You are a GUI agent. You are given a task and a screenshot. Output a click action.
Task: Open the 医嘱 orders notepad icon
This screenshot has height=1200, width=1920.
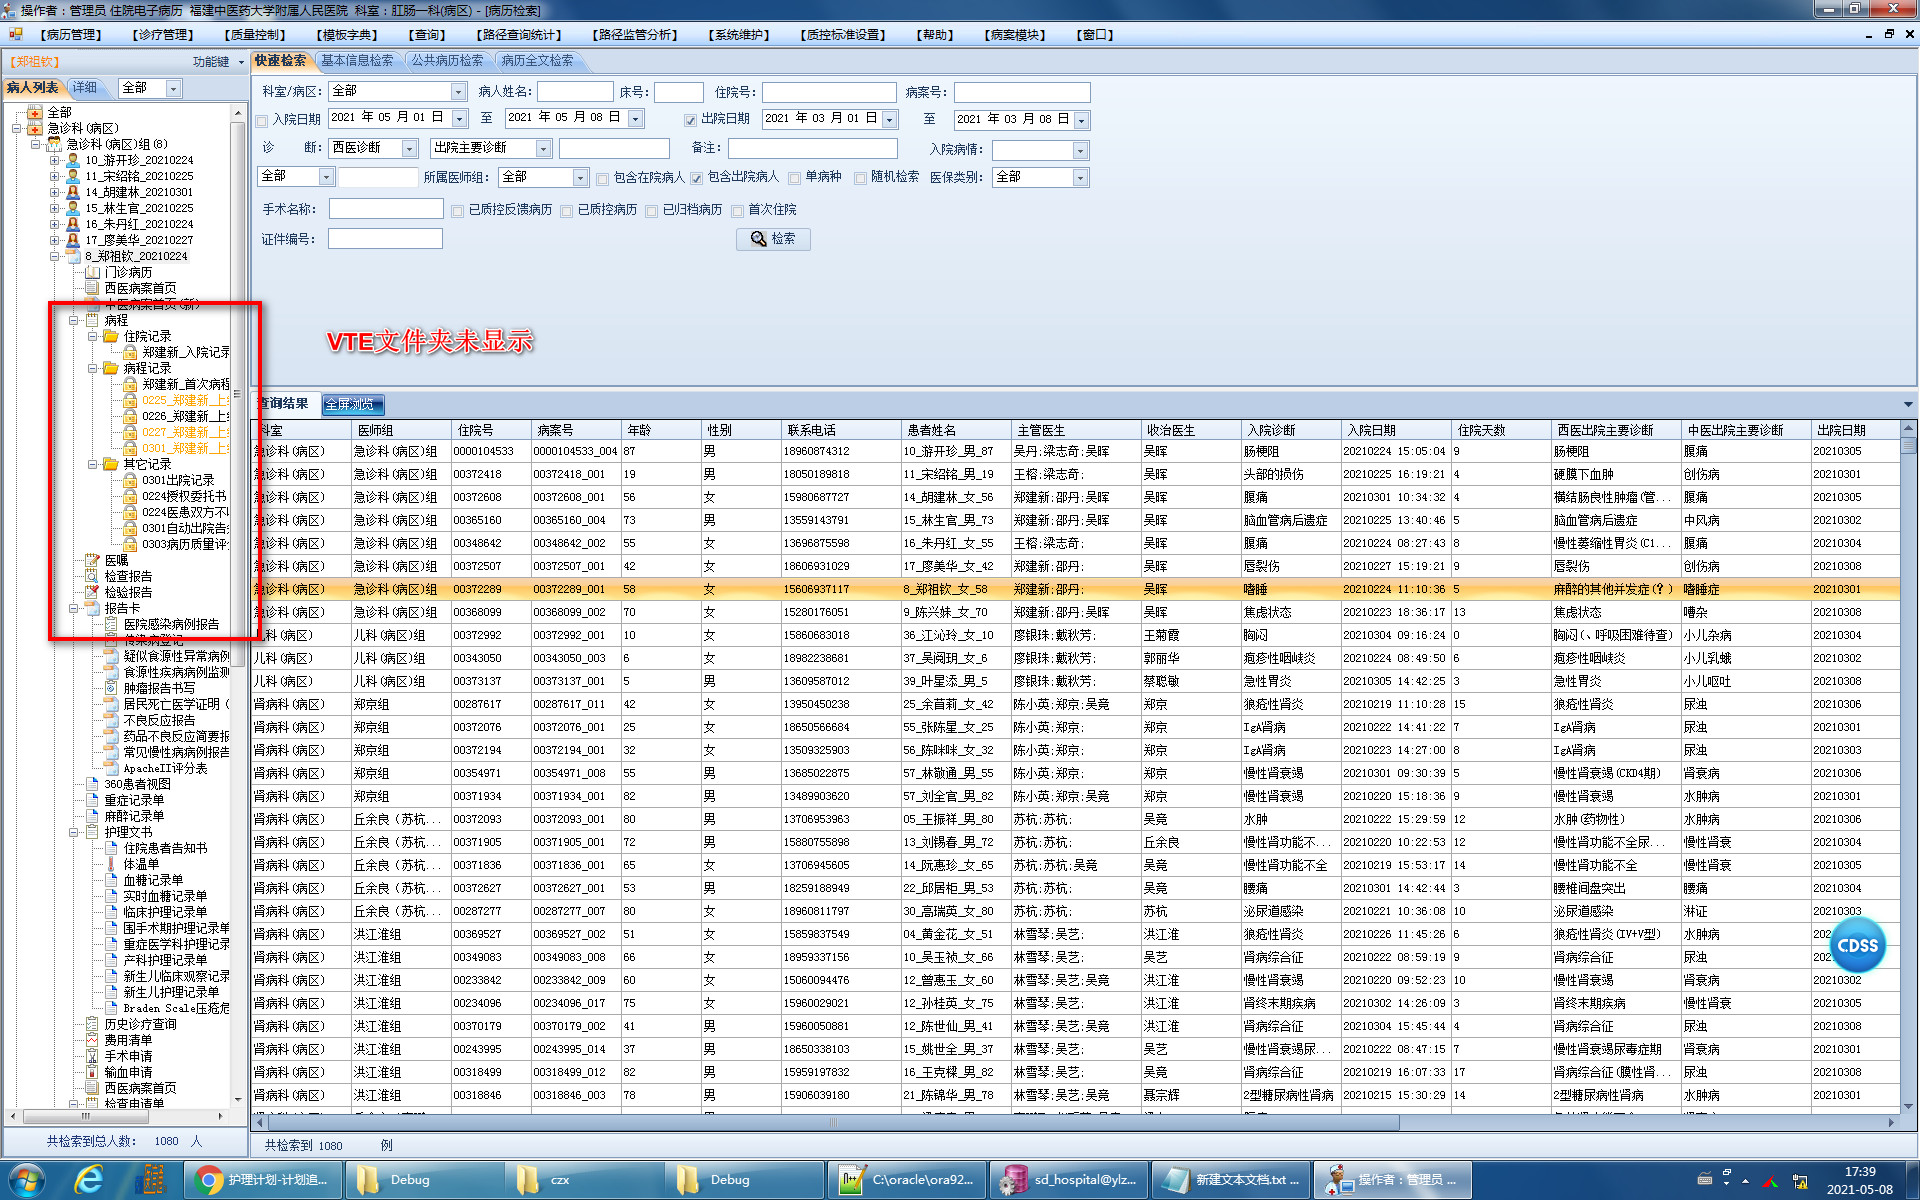coord(93,560)
